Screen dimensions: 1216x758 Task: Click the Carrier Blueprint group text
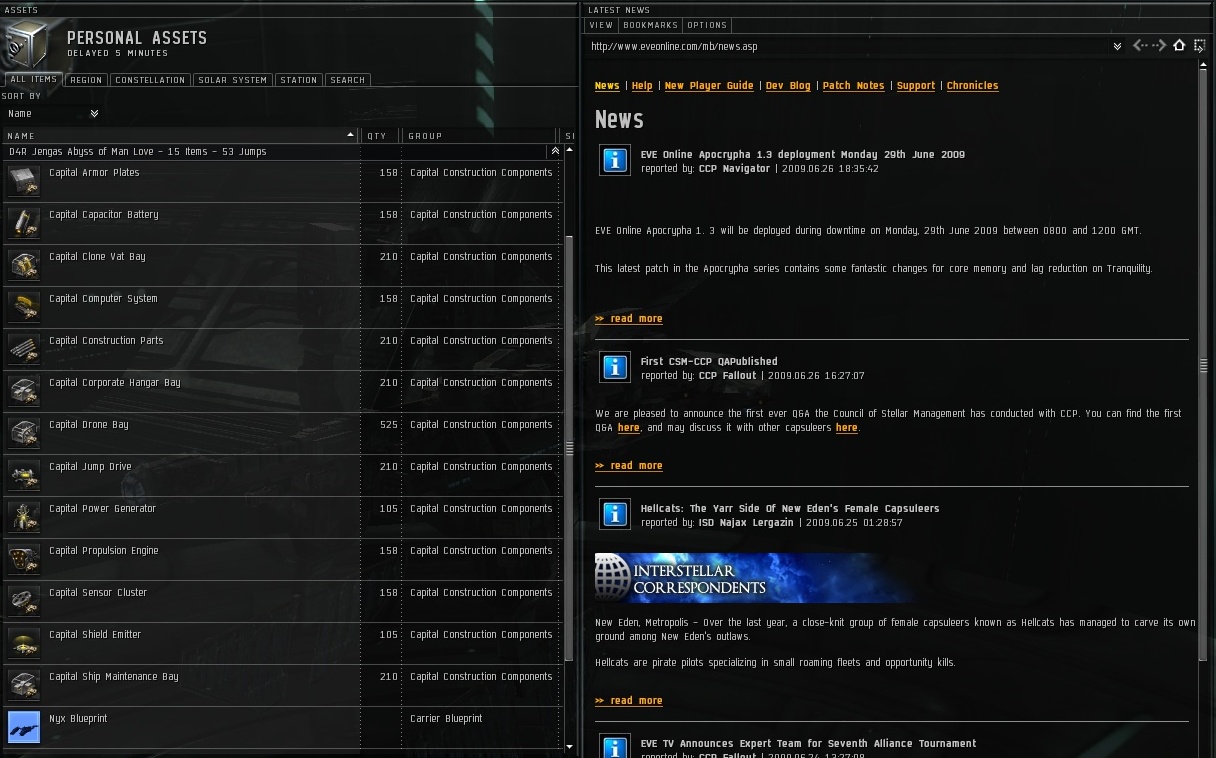pos(446,719)
